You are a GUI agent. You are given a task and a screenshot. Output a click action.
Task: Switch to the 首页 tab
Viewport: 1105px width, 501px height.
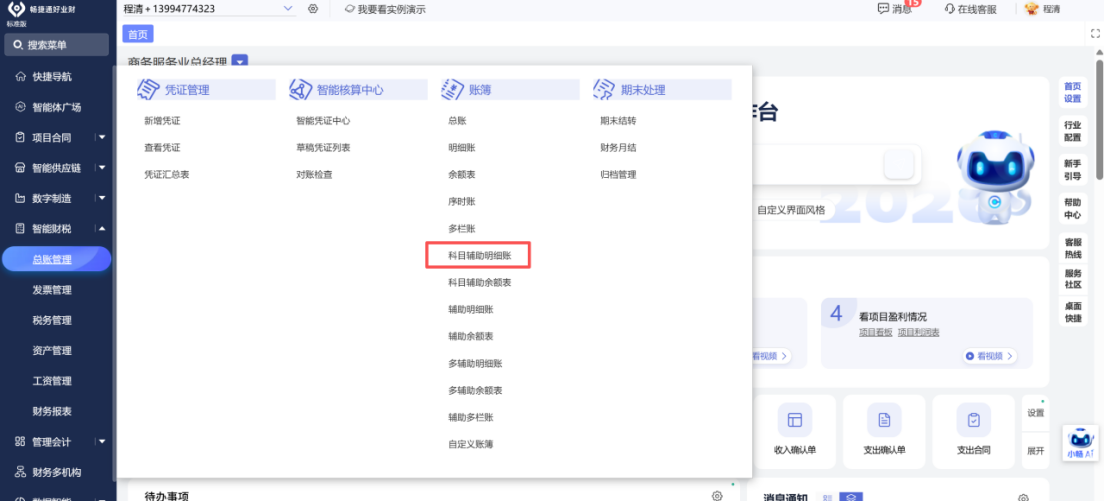click(x=138, y=34)
